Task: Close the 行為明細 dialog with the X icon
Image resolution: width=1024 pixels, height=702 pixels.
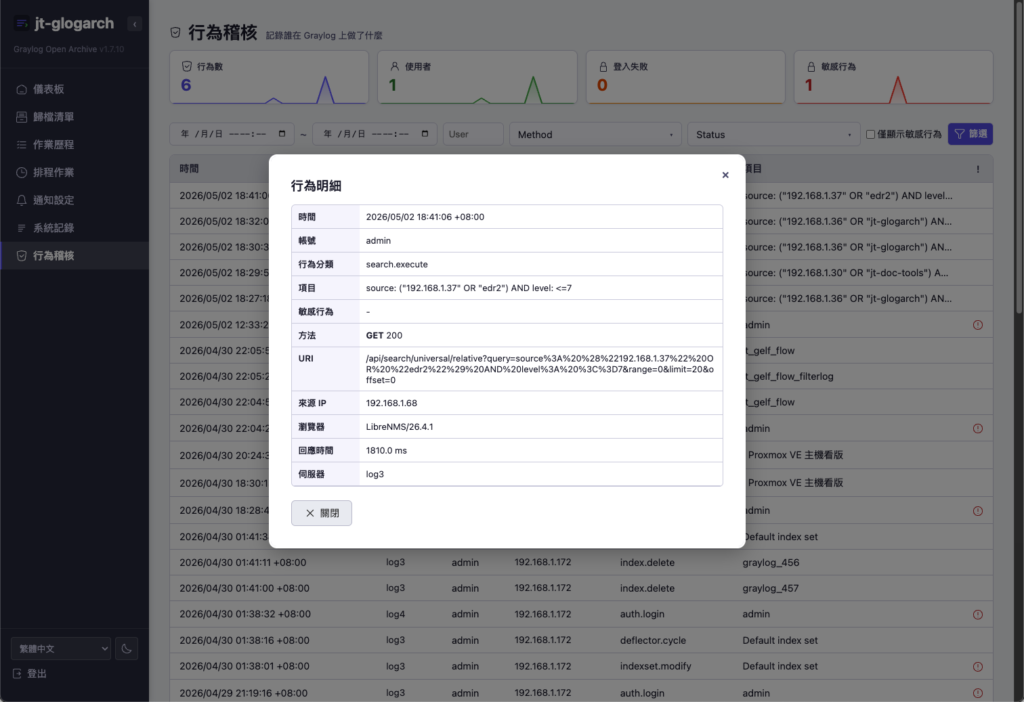Action: coord(725,175)
